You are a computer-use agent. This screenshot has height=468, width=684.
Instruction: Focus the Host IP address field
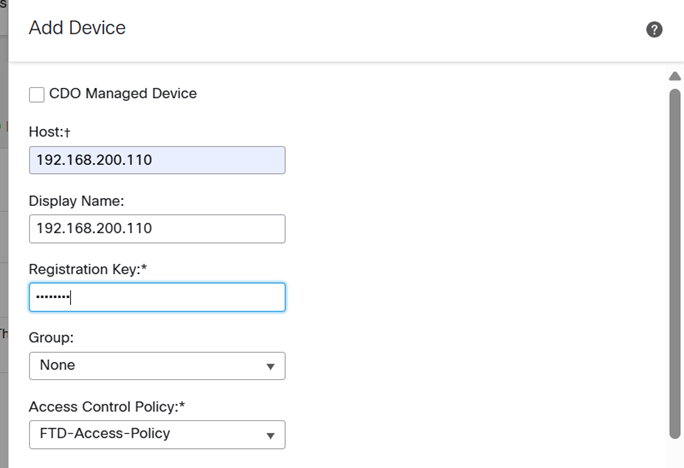(x=157, y=160)
